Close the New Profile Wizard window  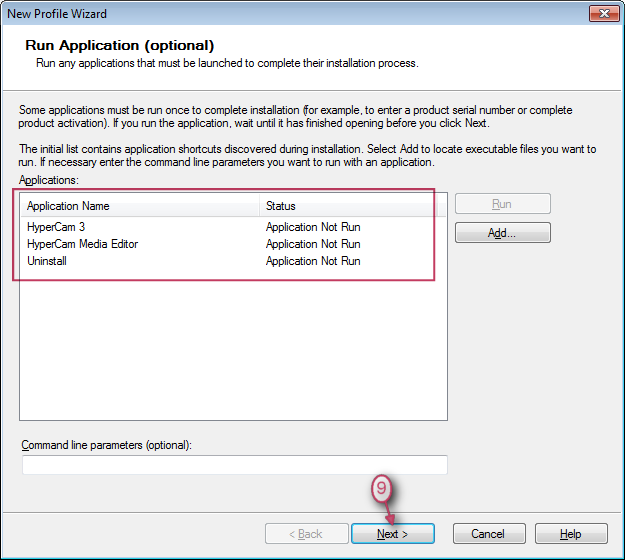(604, 14)
